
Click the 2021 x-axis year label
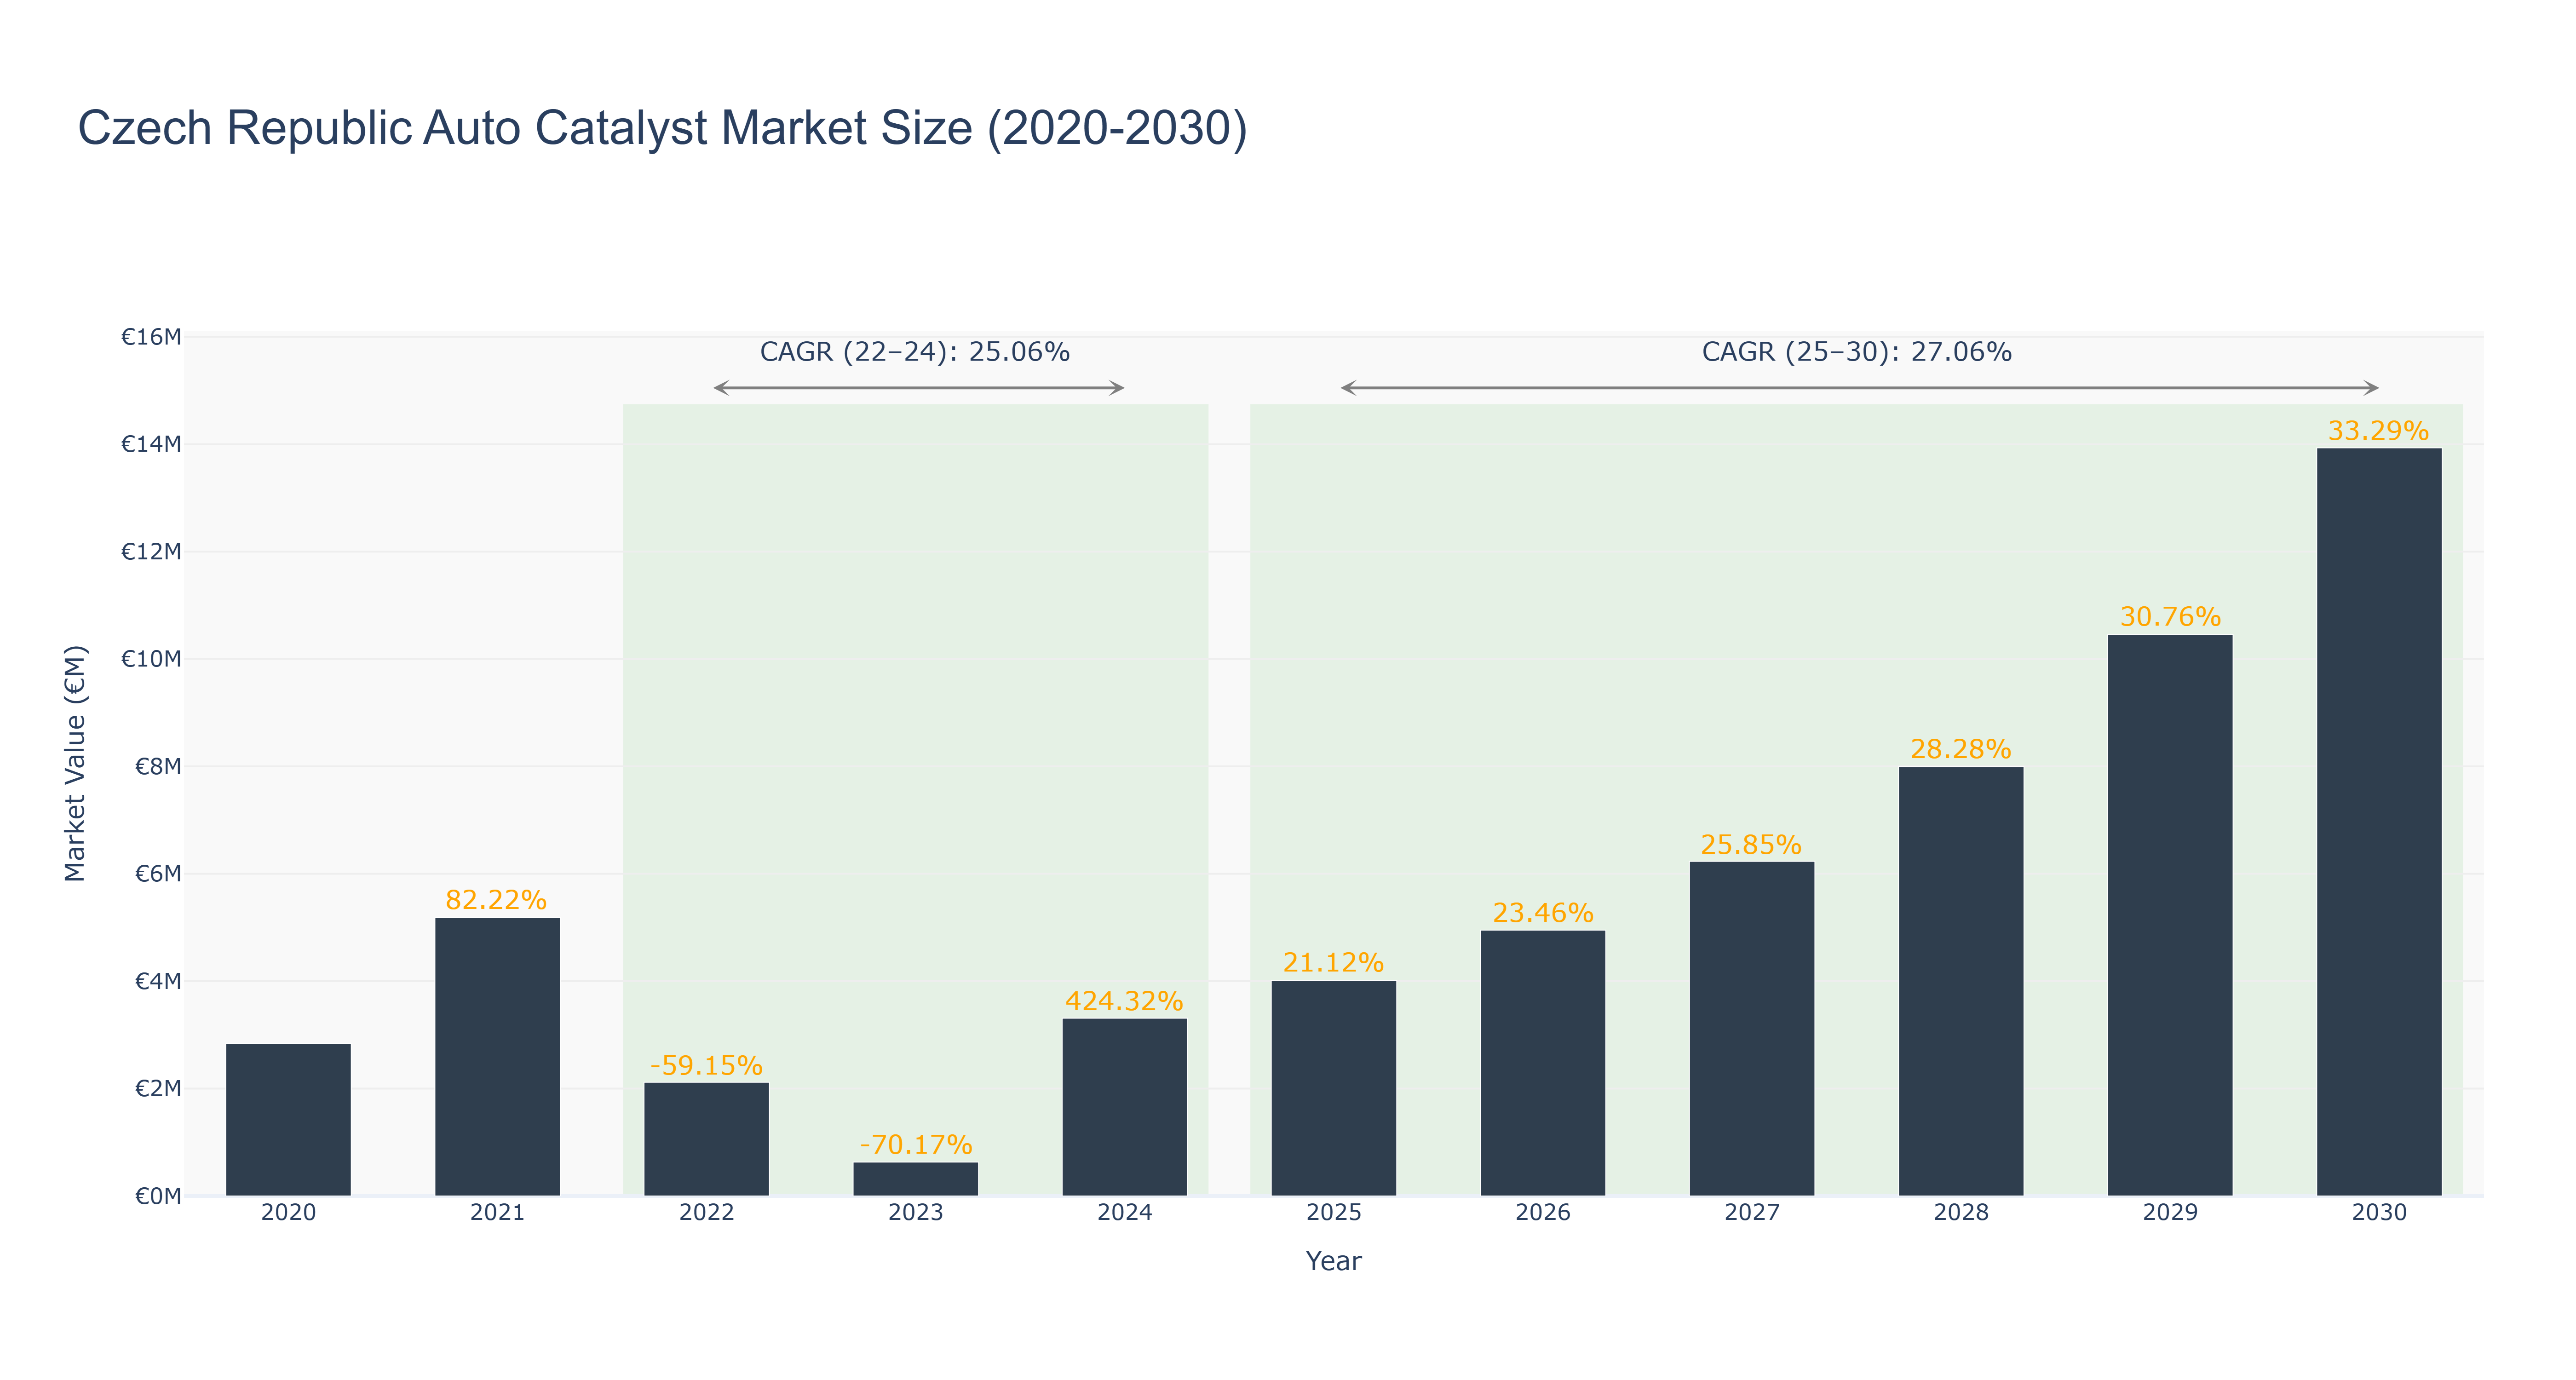point(497,1213)
